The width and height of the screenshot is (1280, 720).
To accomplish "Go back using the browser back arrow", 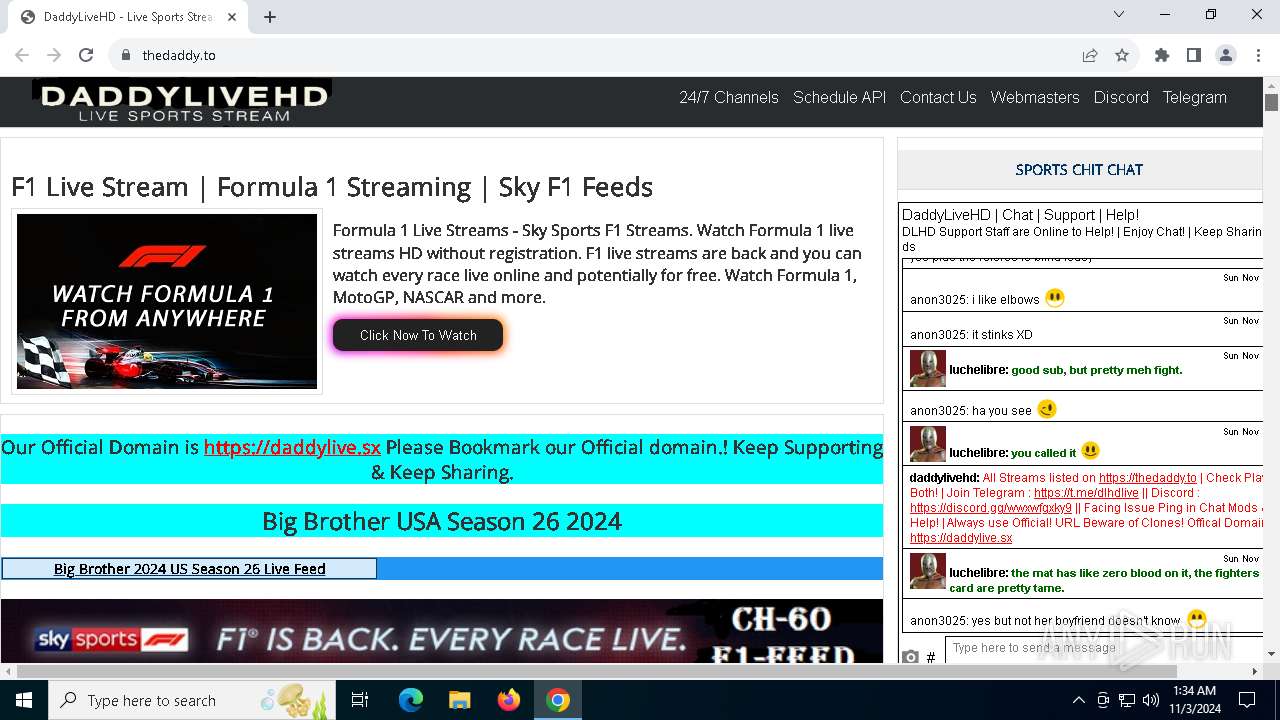I will pyautogui.click(x=22, y=55).
